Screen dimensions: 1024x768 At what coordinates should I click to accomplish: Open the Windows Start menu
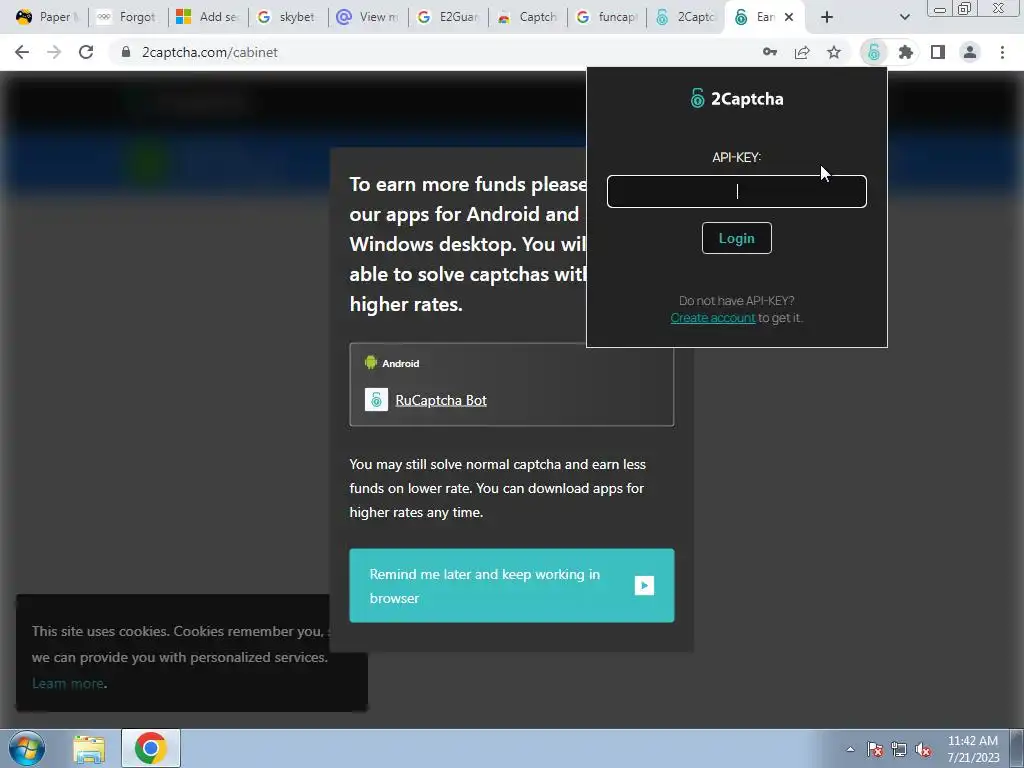click(x=27, y=748)
